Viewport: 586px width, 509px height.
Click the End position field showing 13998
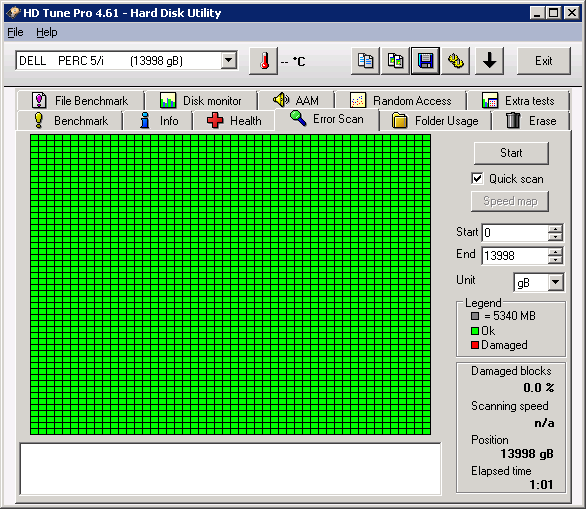(x=515, y=256)
